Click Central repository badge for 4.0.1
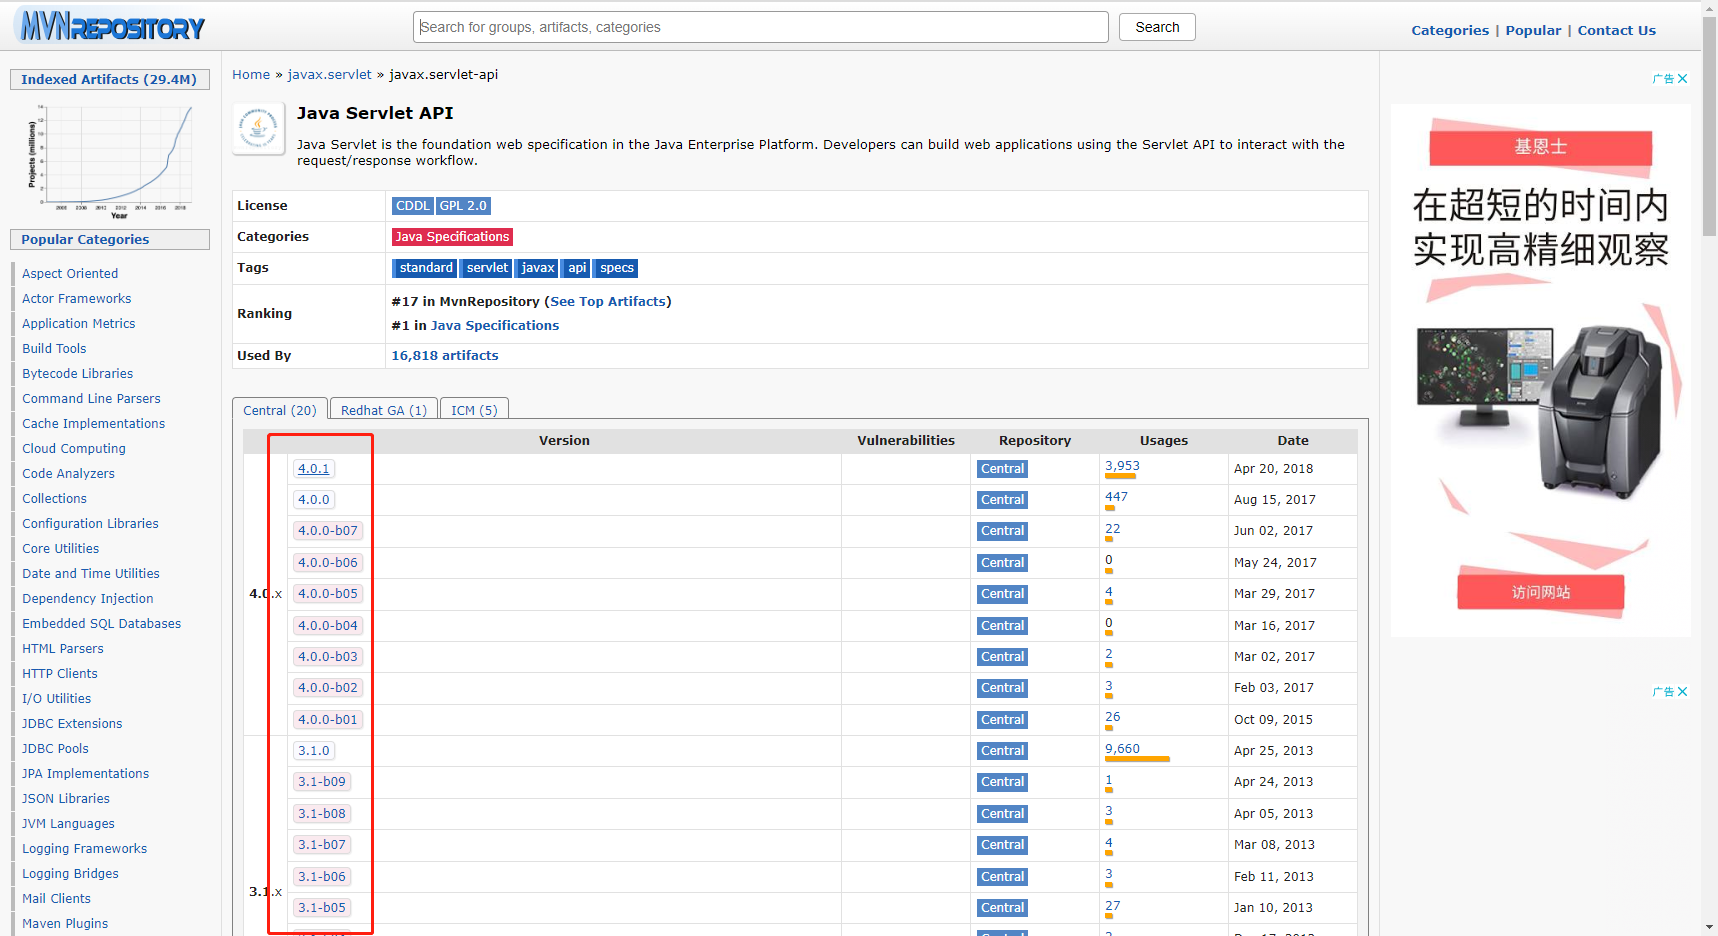 [1002, 469]
